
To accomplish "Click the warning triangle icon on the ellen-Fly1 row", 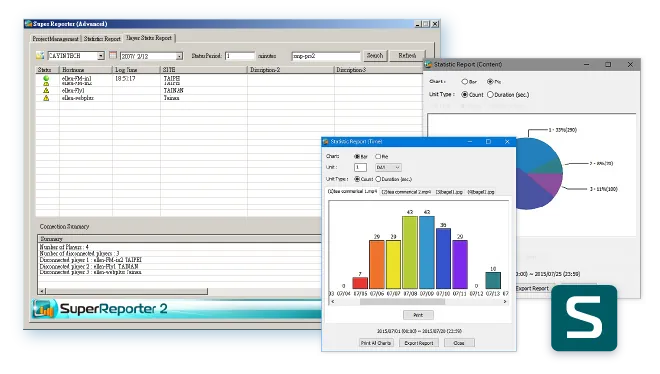I will (x=46, y=90).
